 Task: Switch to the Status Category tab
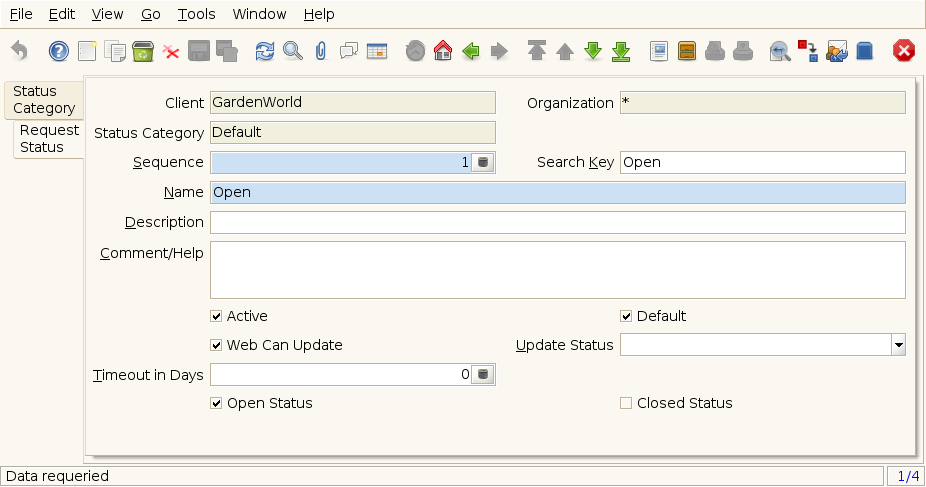[44, 100]
